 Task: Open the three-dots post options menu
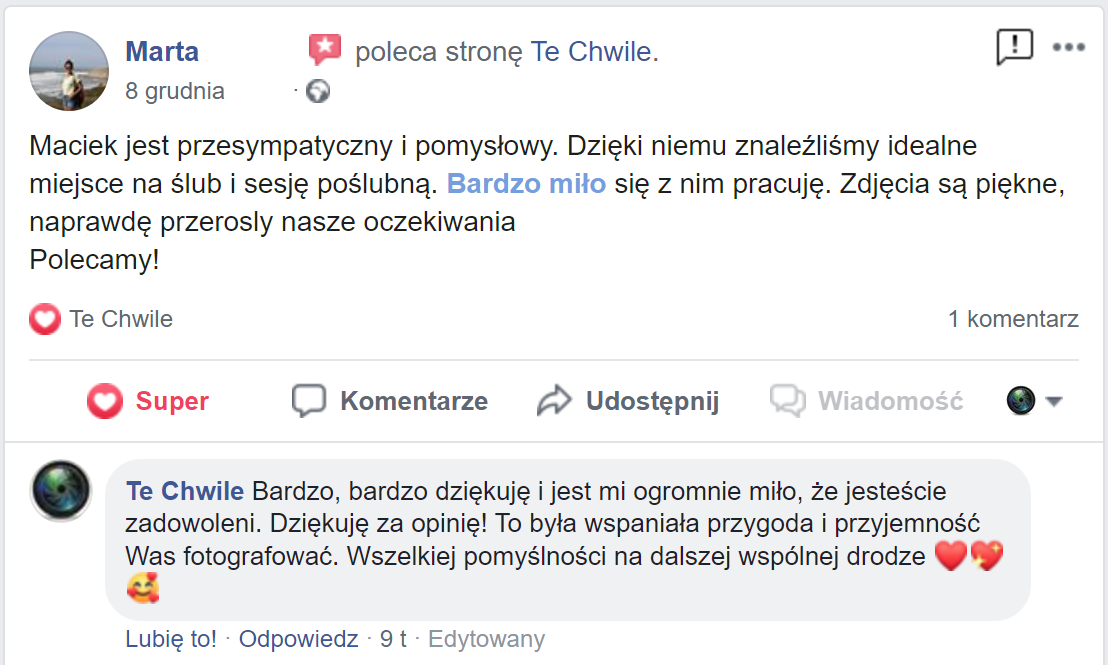(1068, 47)
